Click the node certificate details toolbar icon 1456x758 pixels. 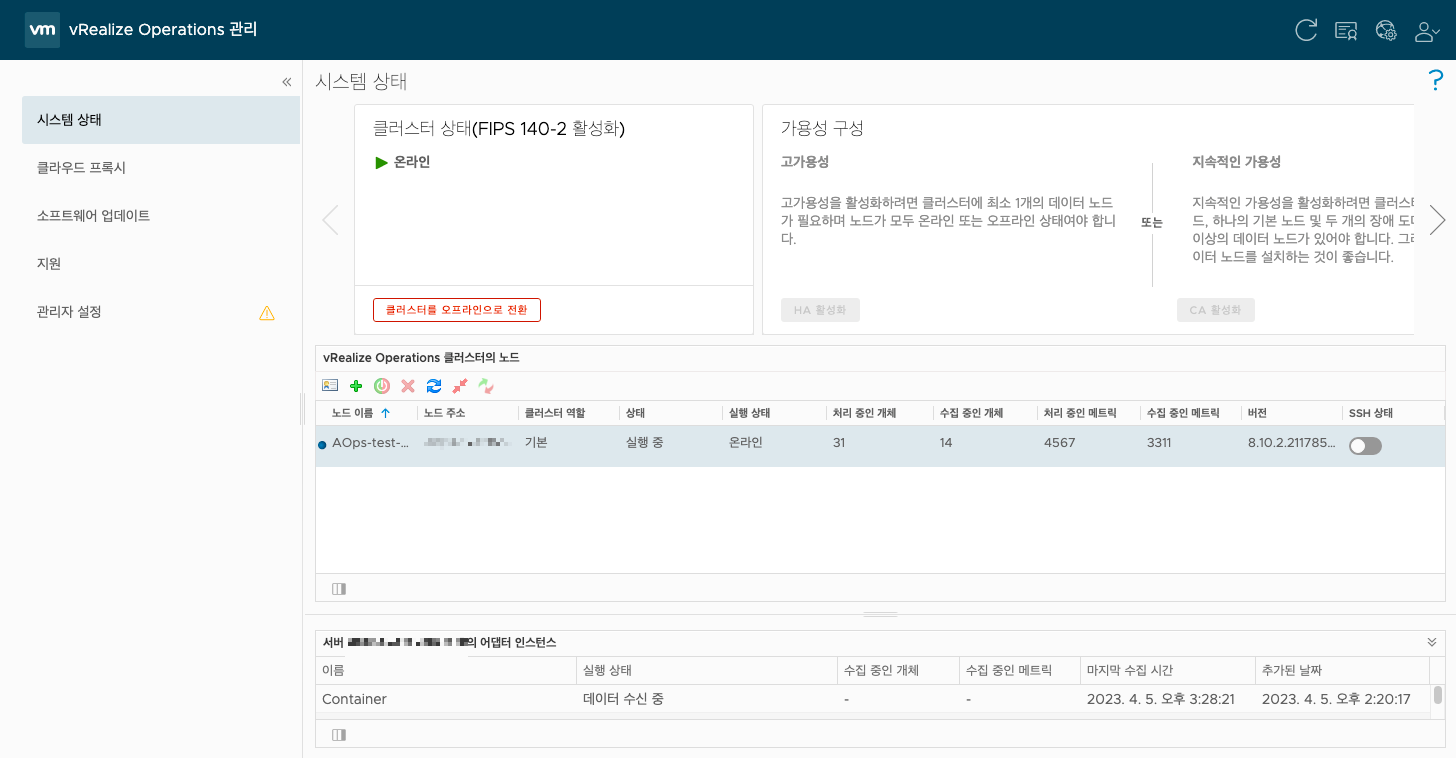pos(330,385)
